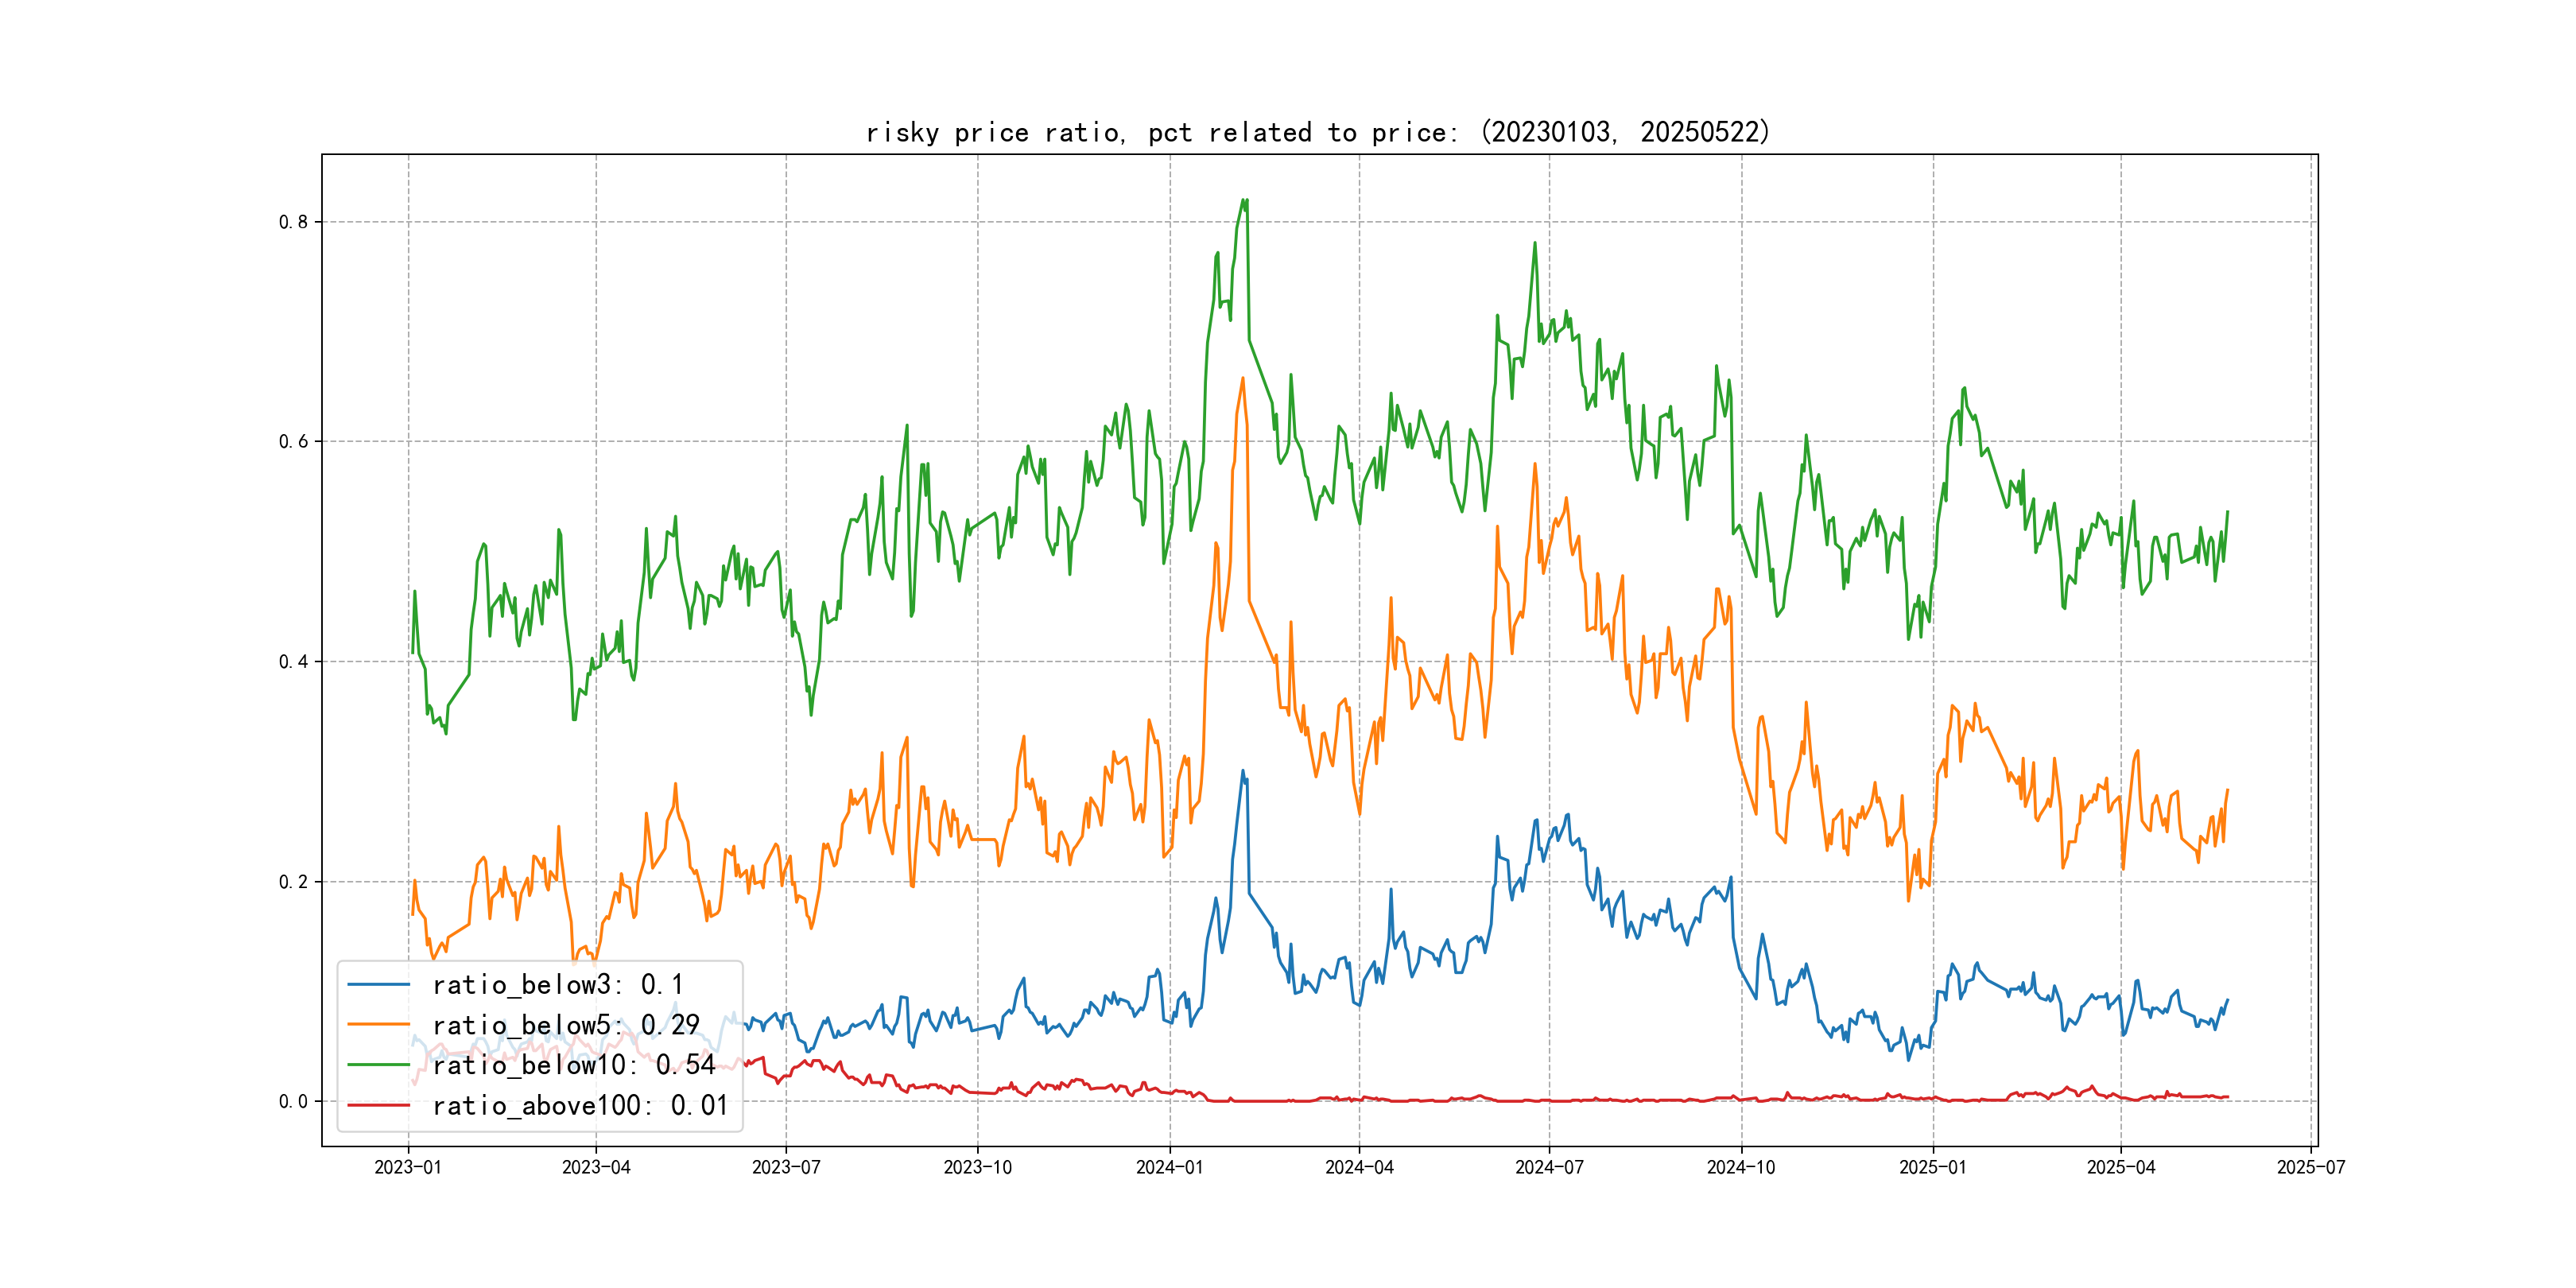Click the 2023-01 x-axis tick label
The height and width of the screenshot is (1288, 2576).
pos(408,1167)
